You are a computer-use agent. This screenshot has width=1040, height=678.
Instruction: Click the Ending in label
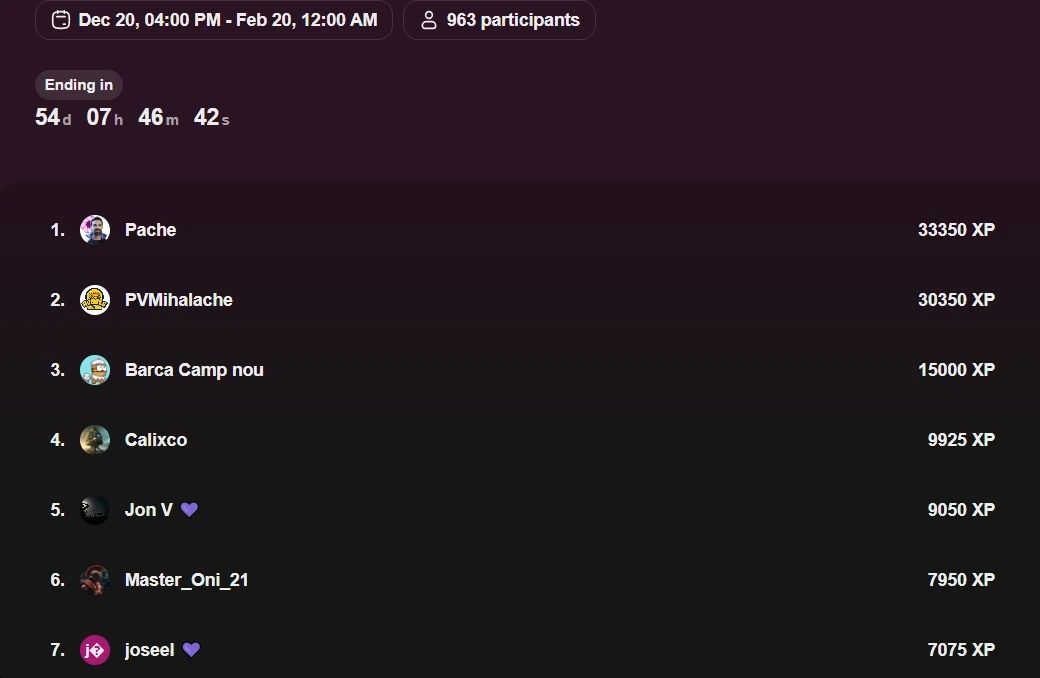pos(79,85)
